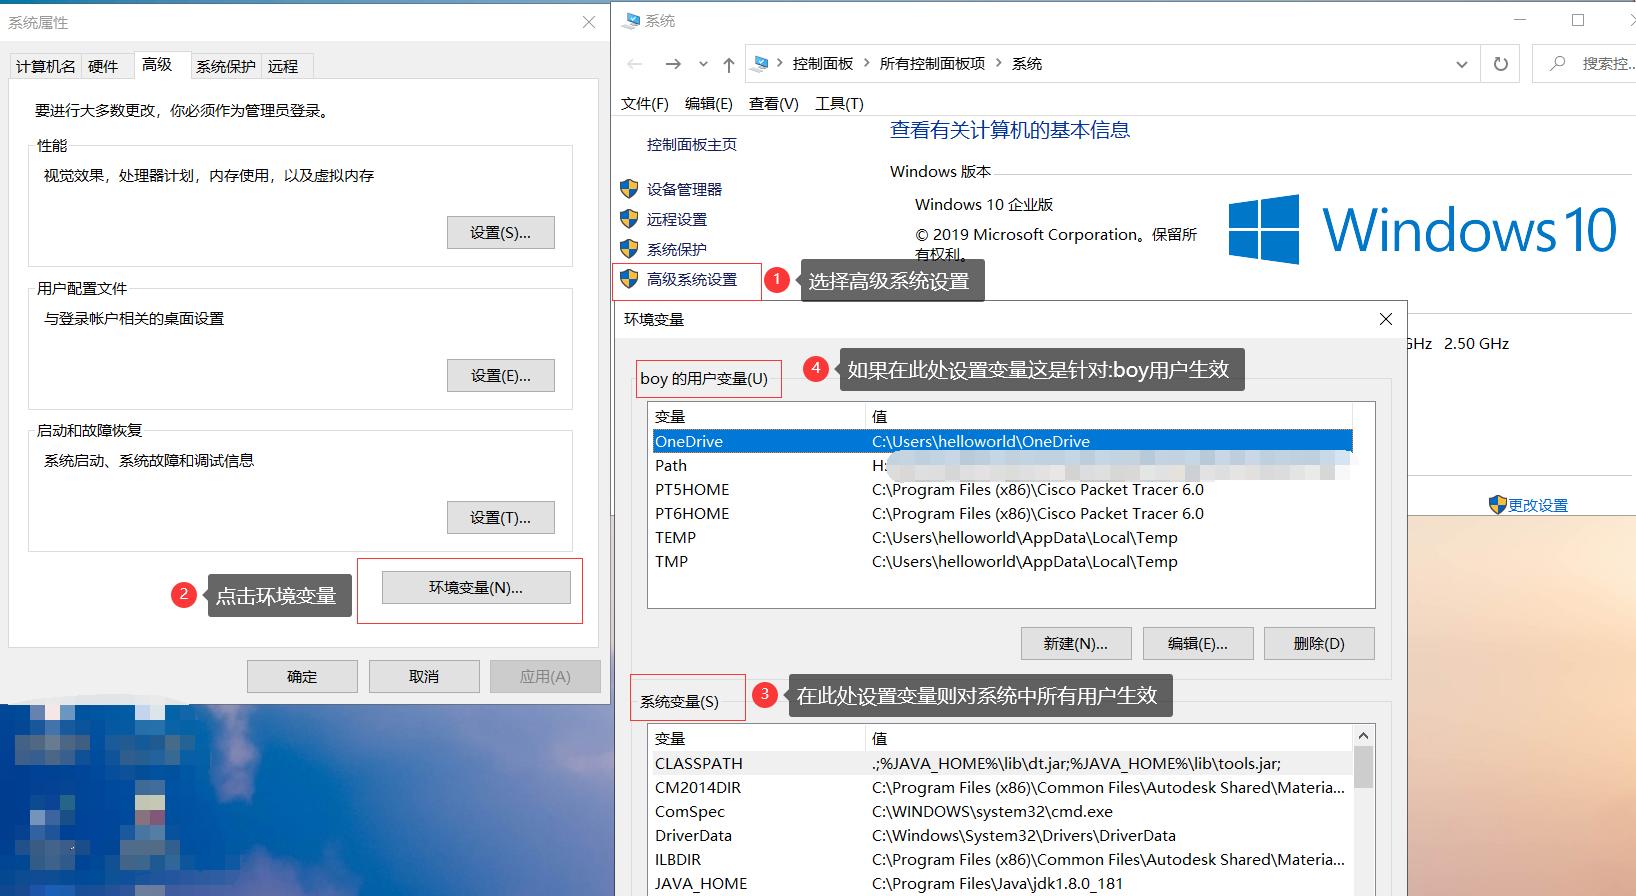The image size is (1636, 896).
Task: Click the System Protection shield icon
Action: (629, 248)
